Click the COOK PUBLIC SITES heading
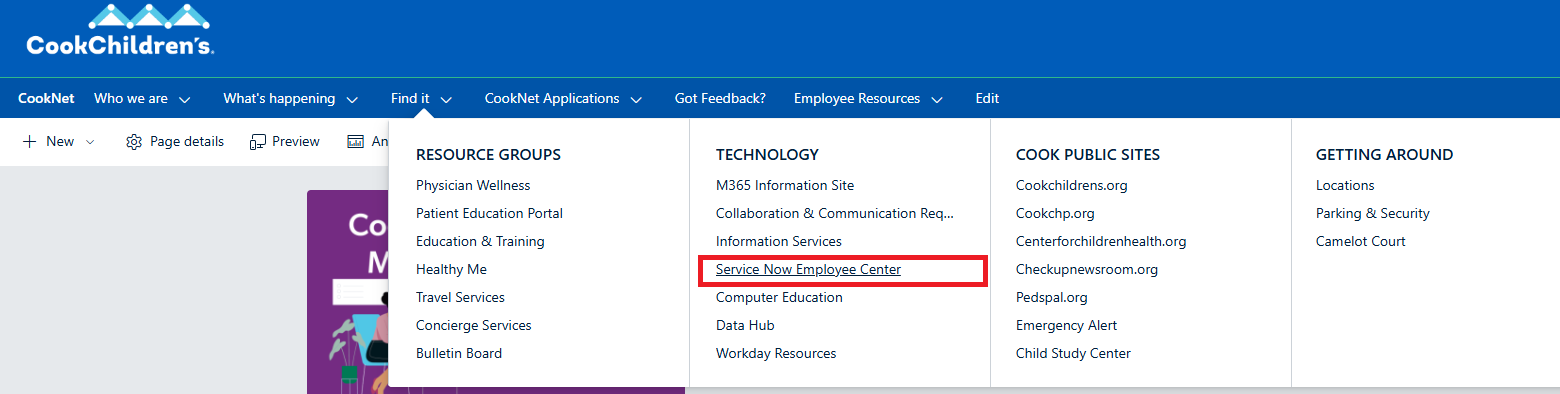The height and width of the screenshot is (394, 1560). click(x=1088, y=155)
